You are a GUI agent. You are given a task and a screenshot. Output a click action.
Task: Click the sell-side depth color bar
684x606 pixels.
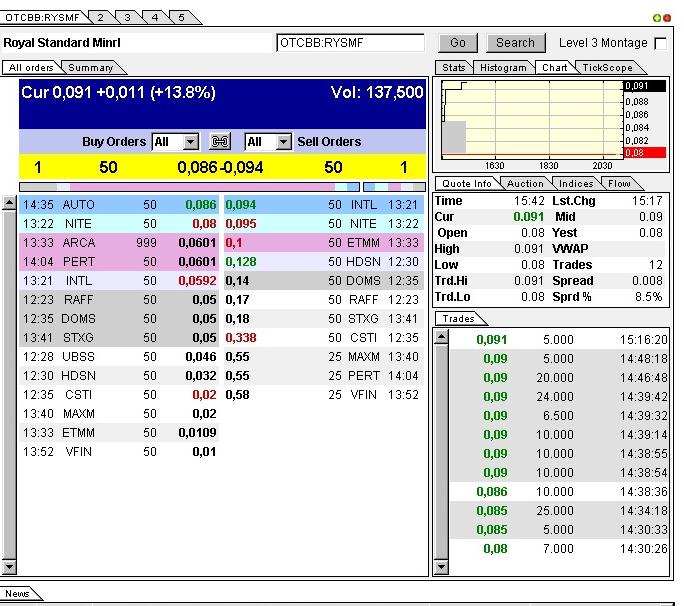(x=394, y=187)
